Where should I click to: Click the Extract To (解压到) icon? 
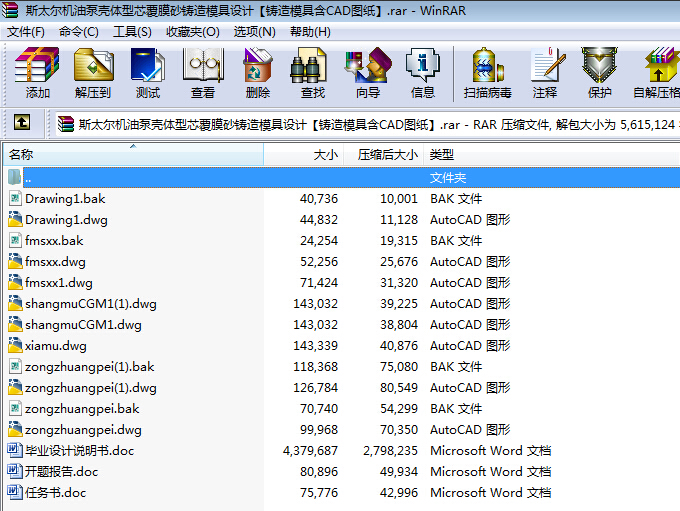[93, 65]
